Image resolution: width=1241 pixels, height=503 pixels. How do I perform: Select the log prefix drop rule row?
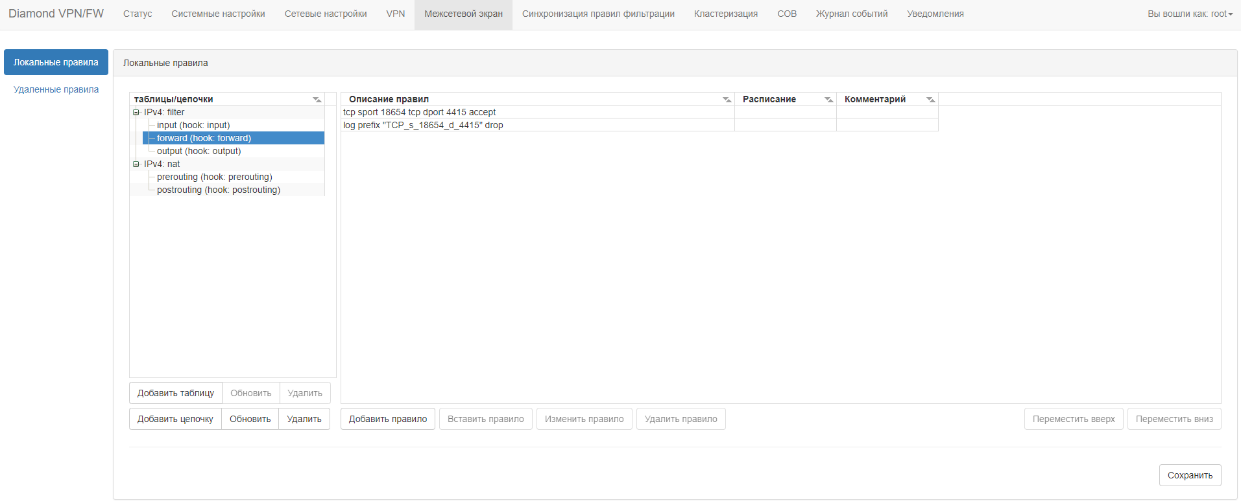[x=423, y=125]
